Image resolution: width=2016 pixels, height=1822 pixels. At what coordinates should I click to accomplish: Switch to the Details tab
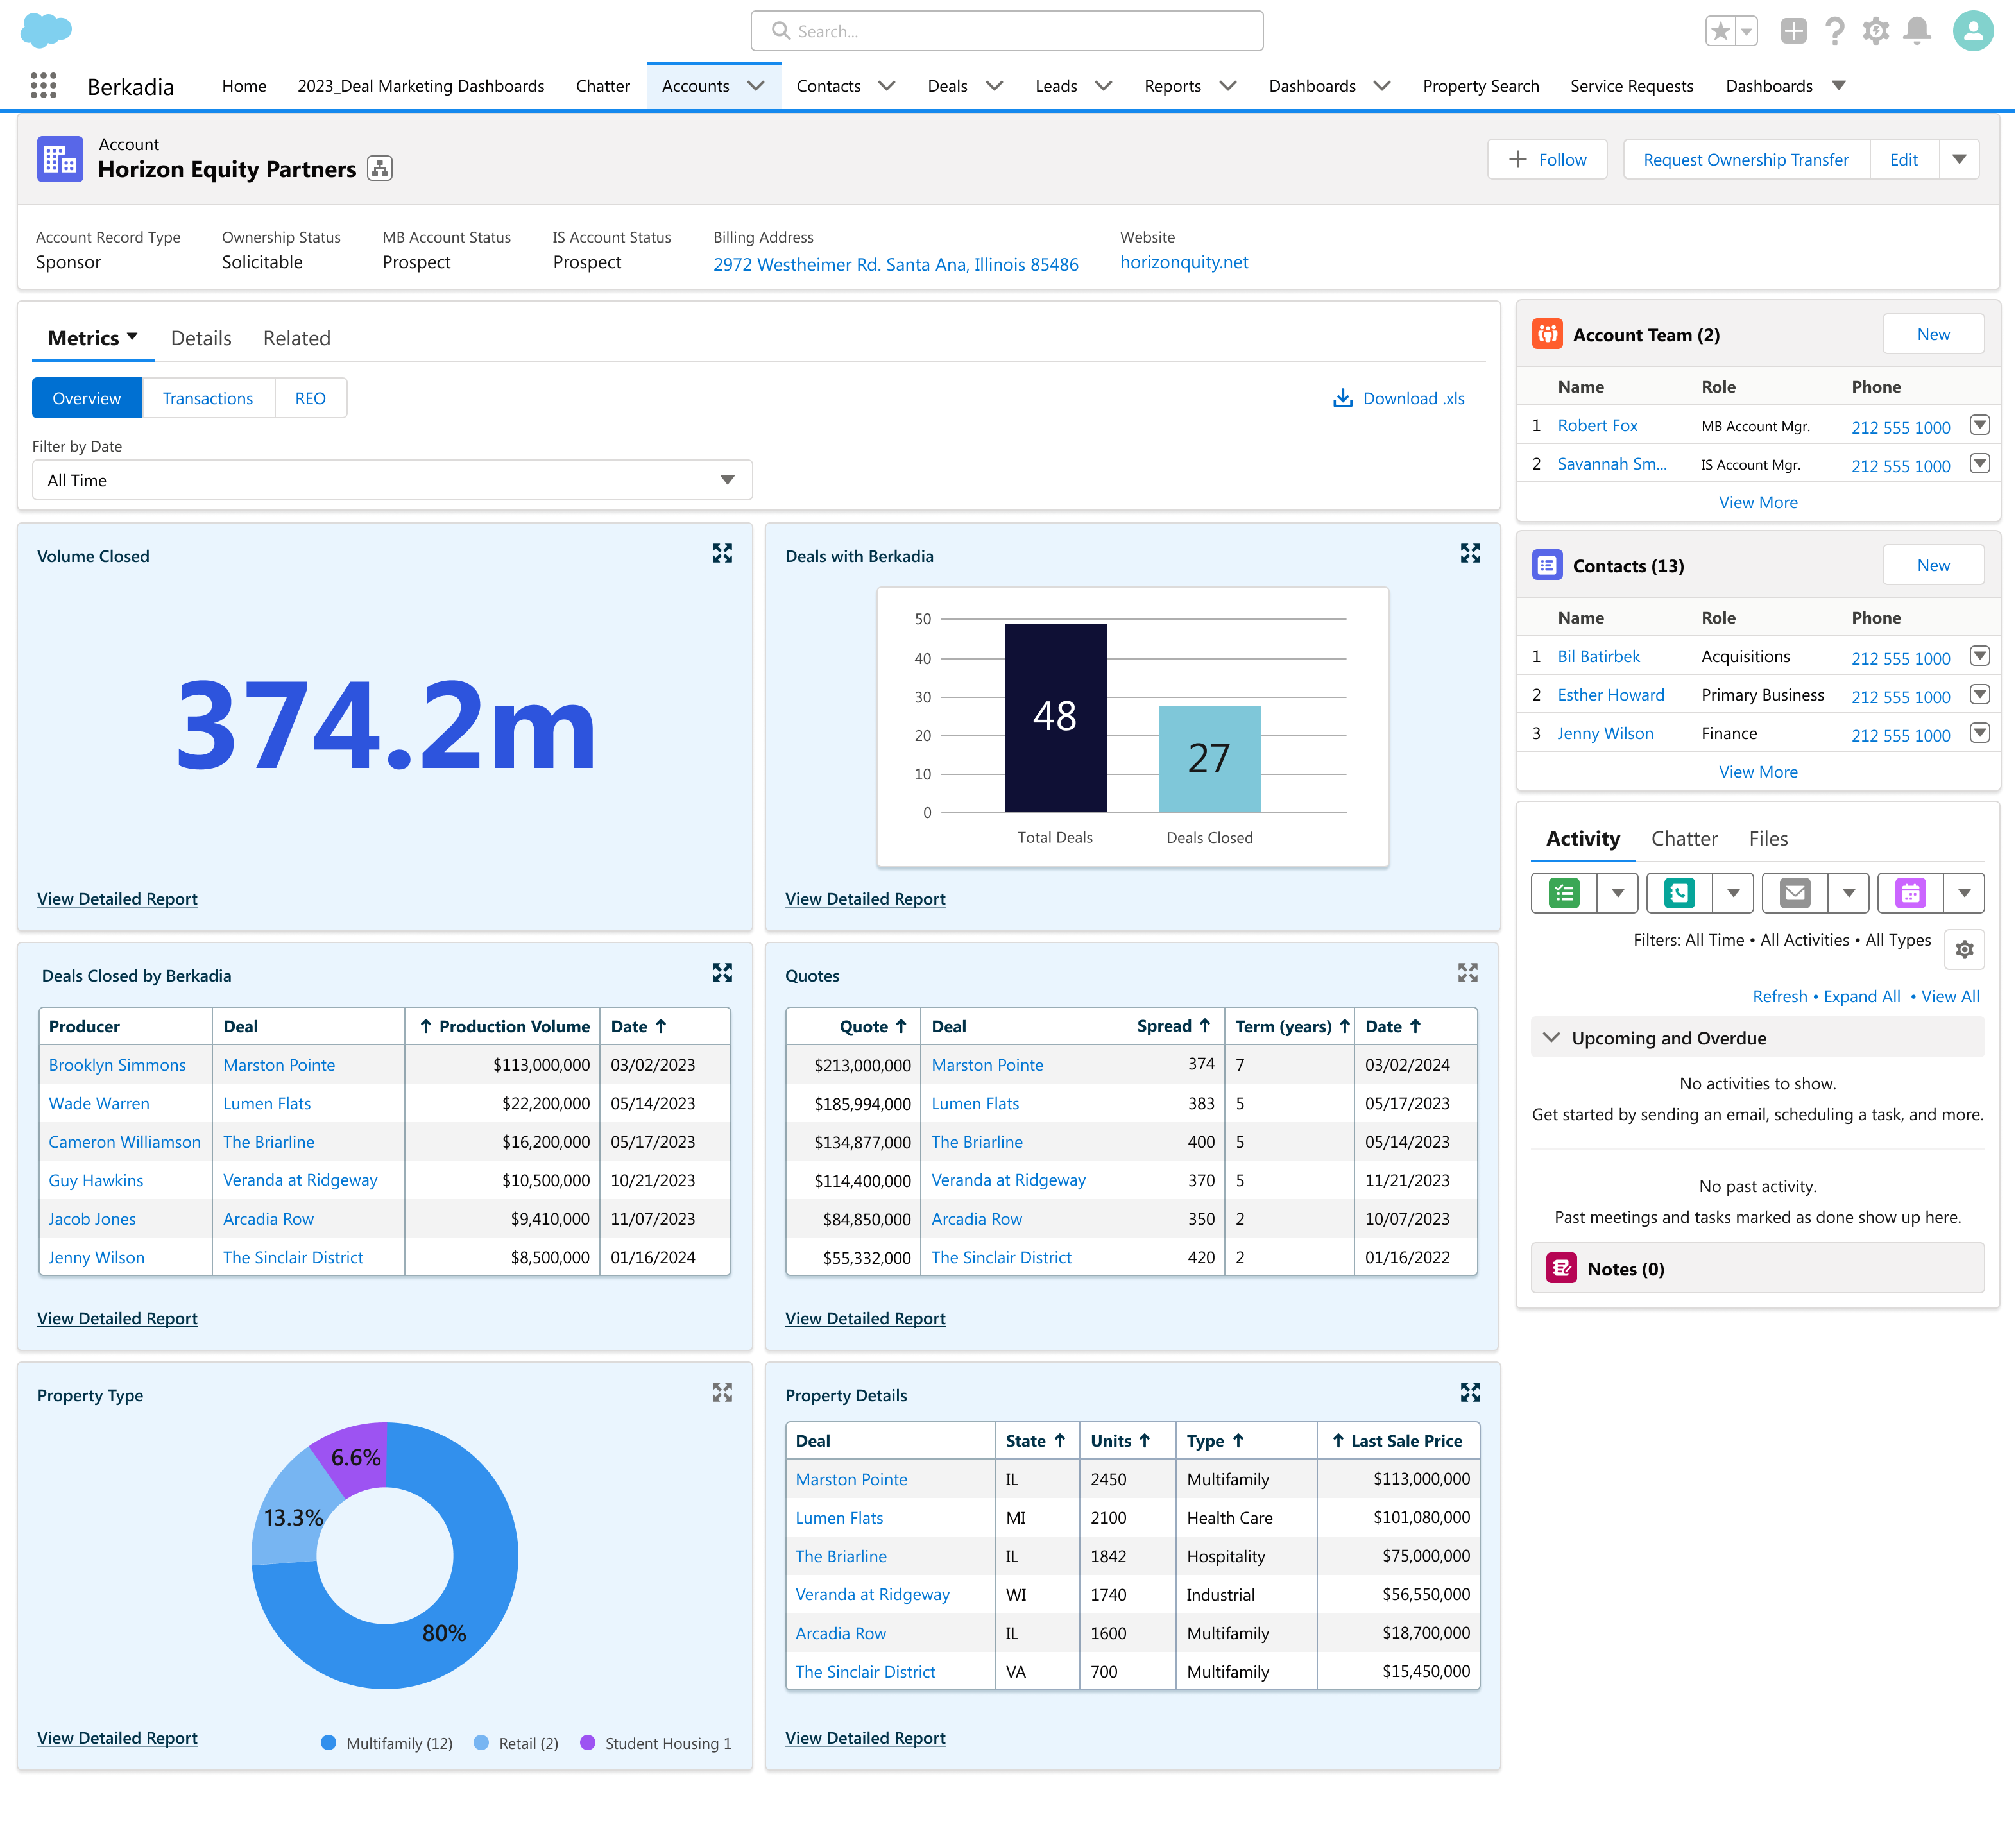(201, 338)
